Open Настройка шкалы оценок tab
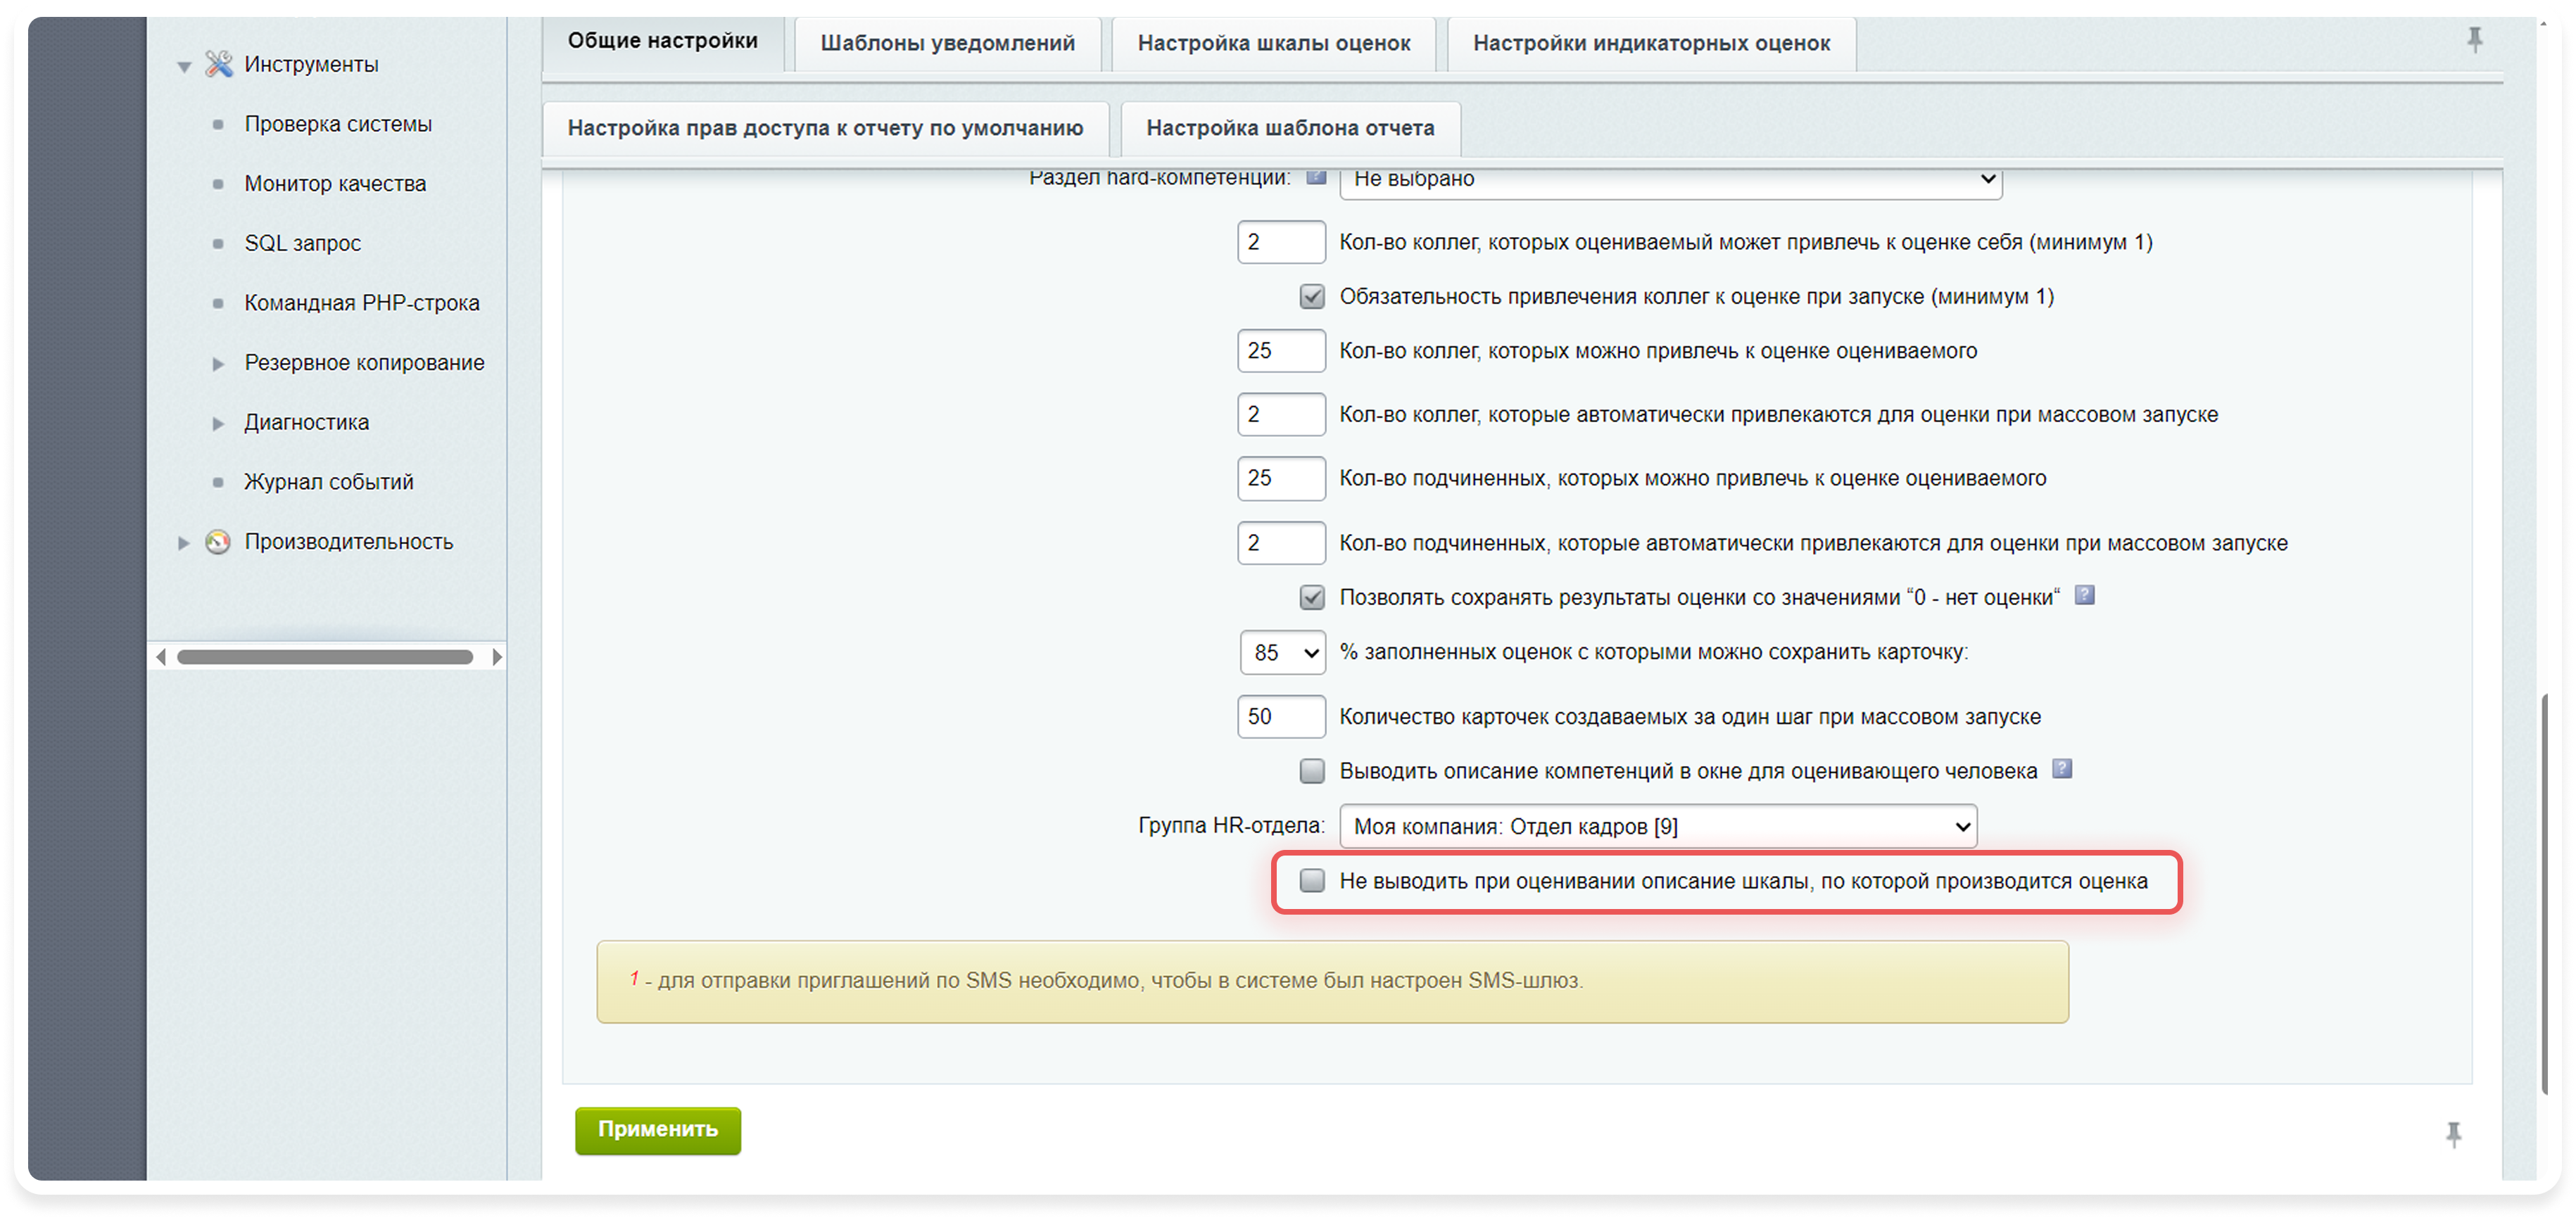 (x=1273, y=43)
